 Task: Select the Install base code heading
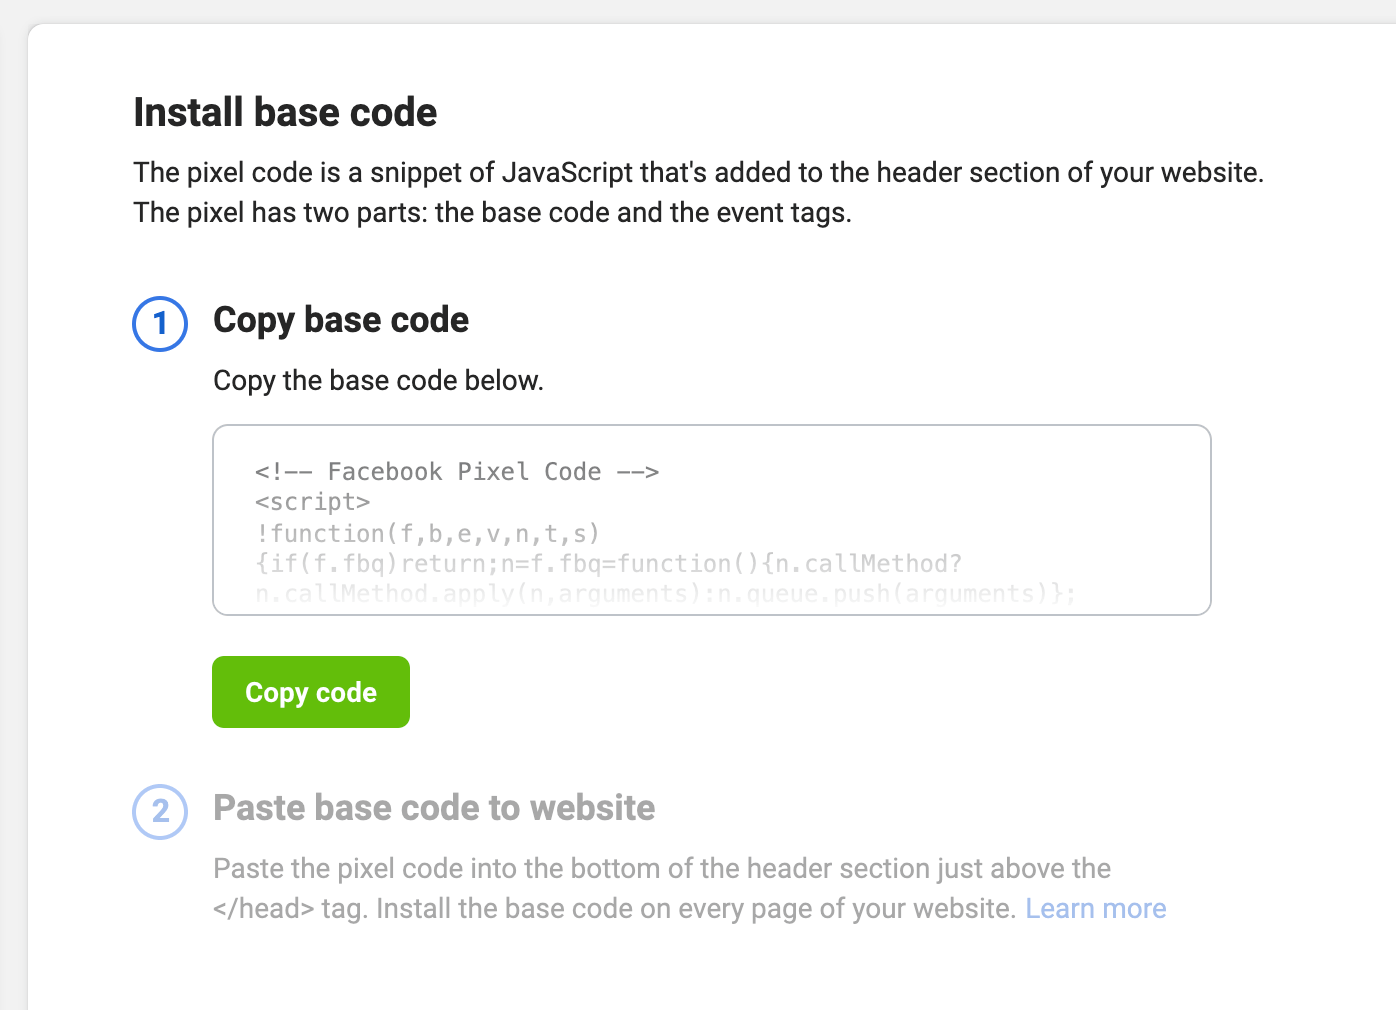pos(285,112)
